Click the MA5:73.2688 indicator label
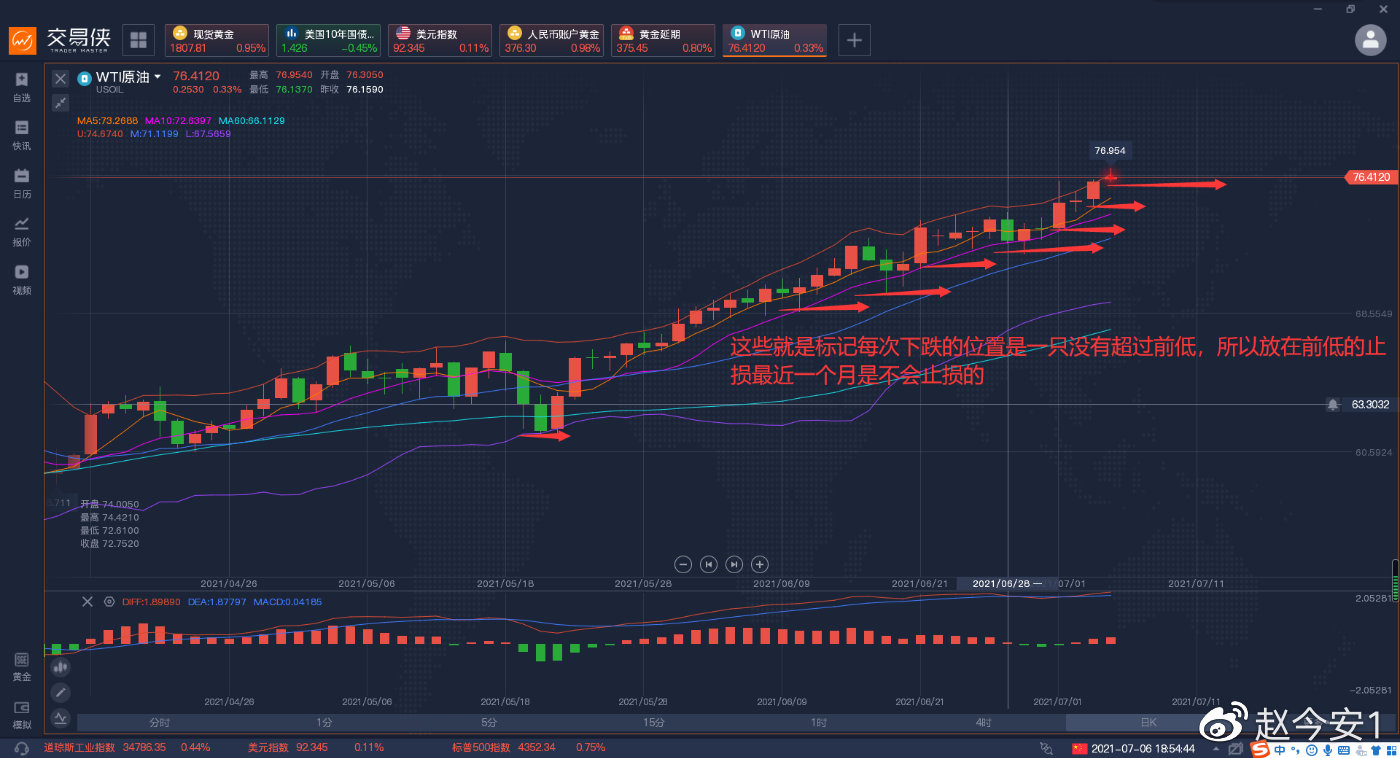Viewport: 1400px width, 758px height. pos(107,121)
